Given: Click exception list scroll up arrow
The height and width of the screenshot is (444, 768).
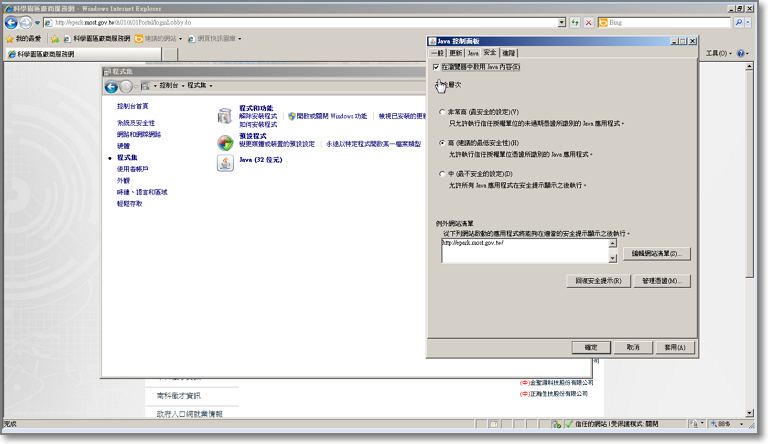Looking at the screenshot, I should 612,244.
